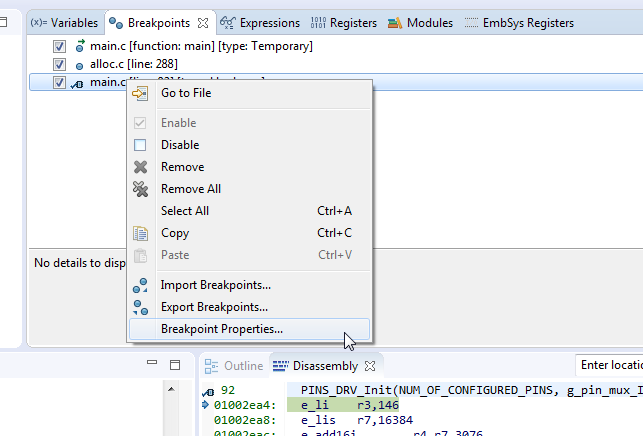The width and height of the screenshot is (643, 436).
Task: Click temporary breakpoint icon for main.c
Action: (80, 46)
